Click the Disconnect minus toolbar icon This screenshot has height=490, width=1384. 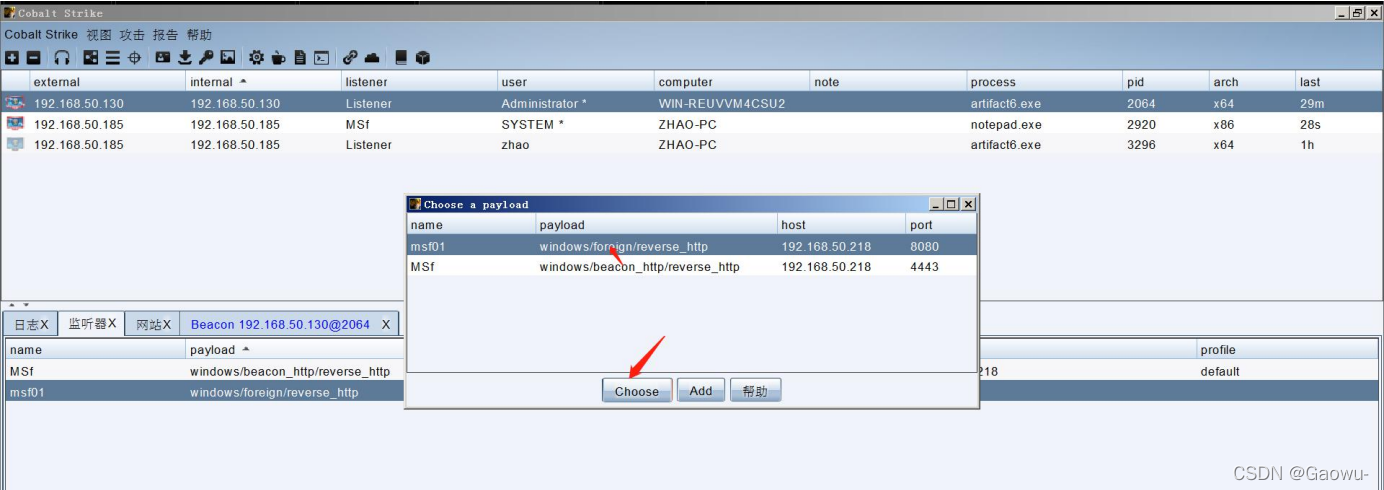point(33,58)
